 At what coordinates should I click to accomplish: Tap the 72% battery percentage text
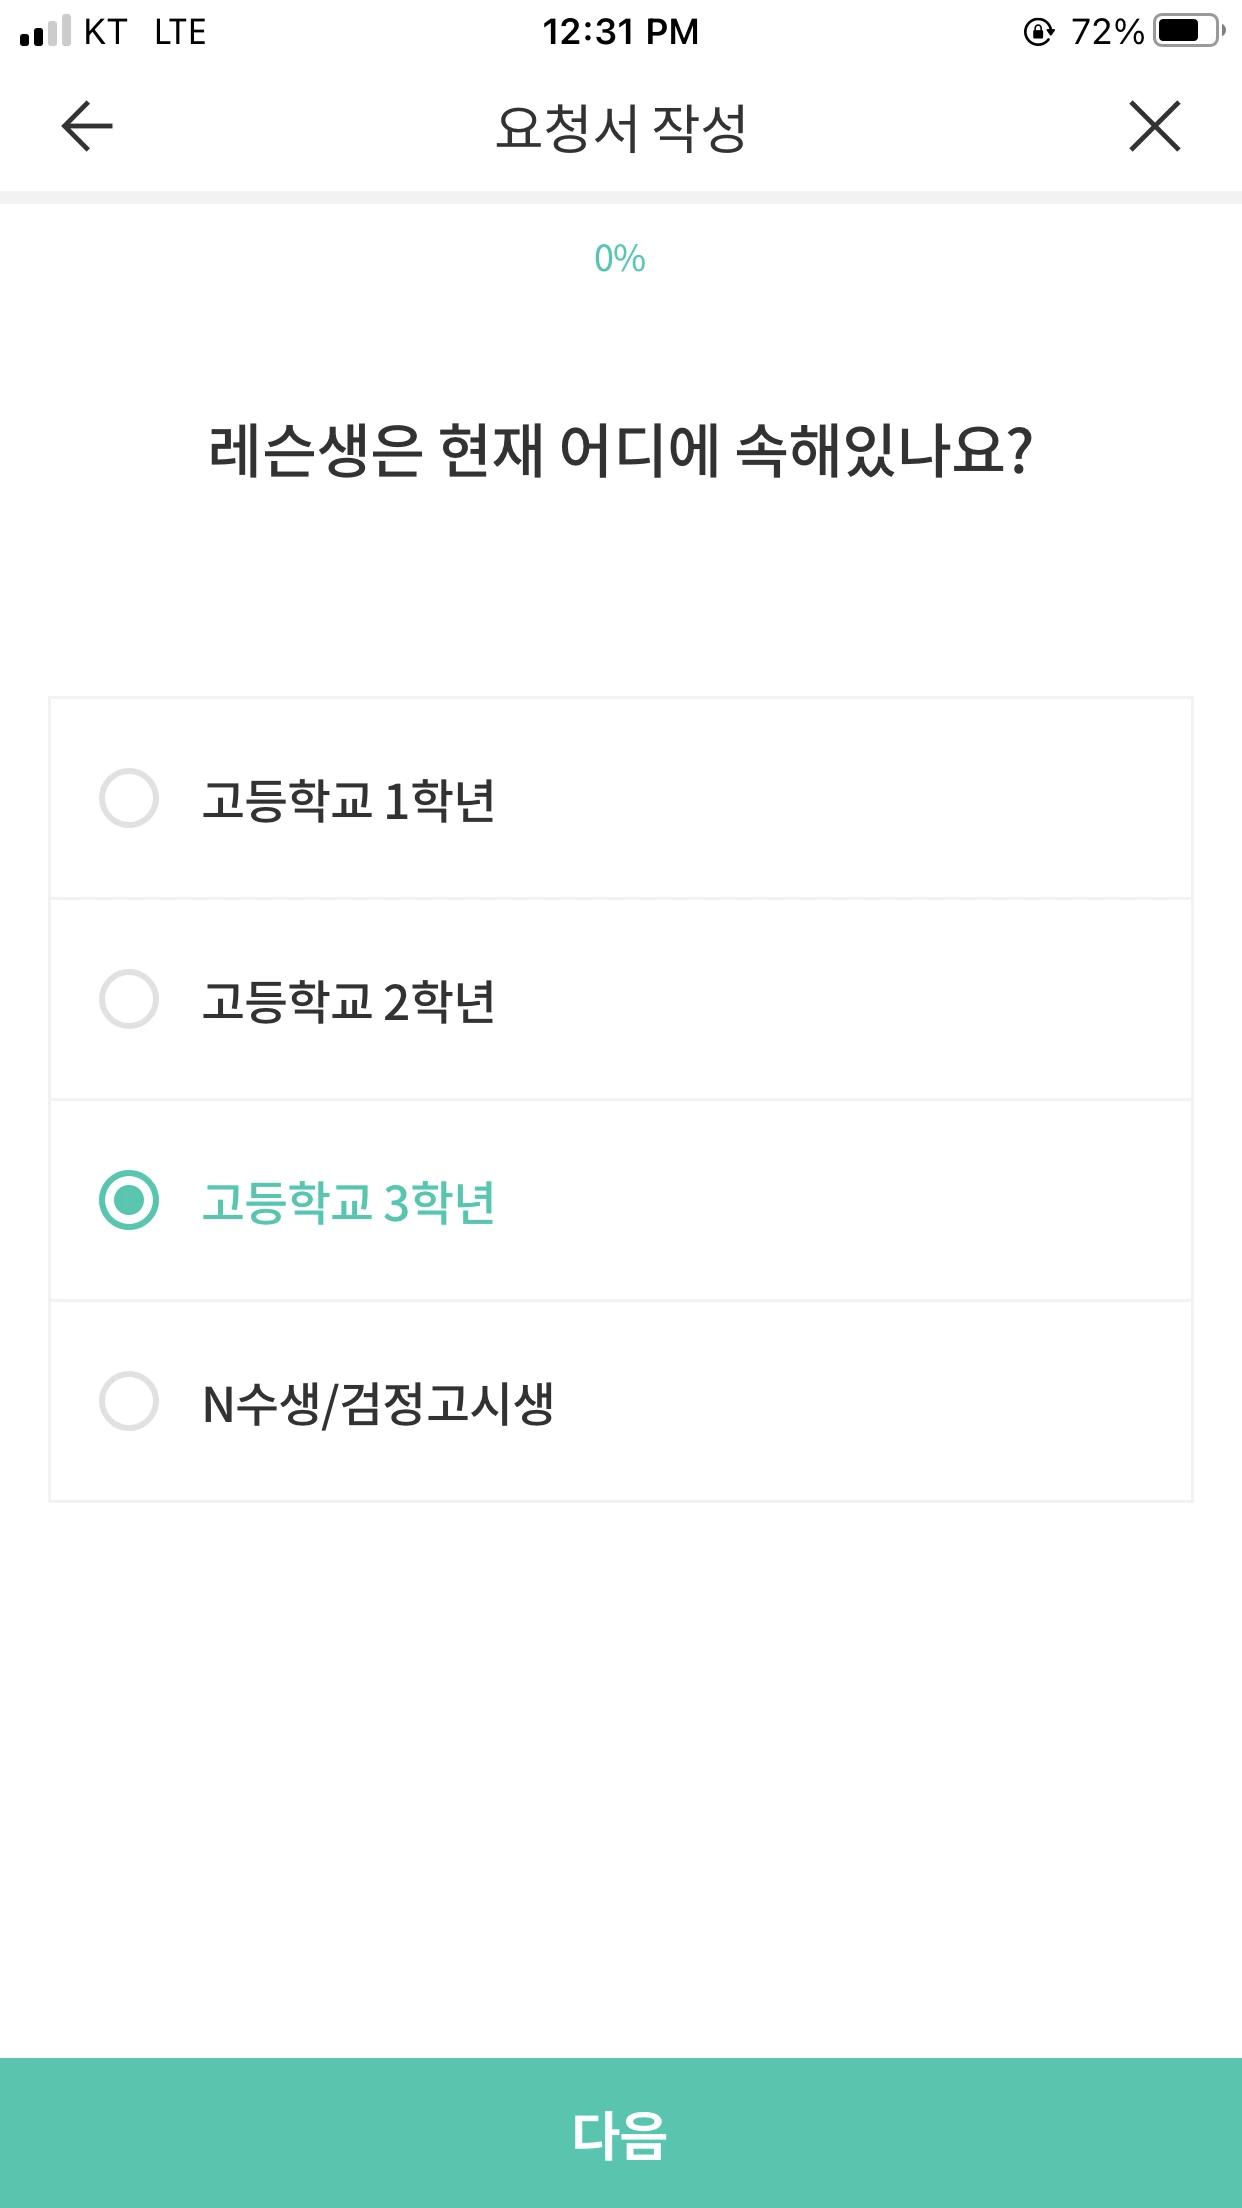[1106, 32]
